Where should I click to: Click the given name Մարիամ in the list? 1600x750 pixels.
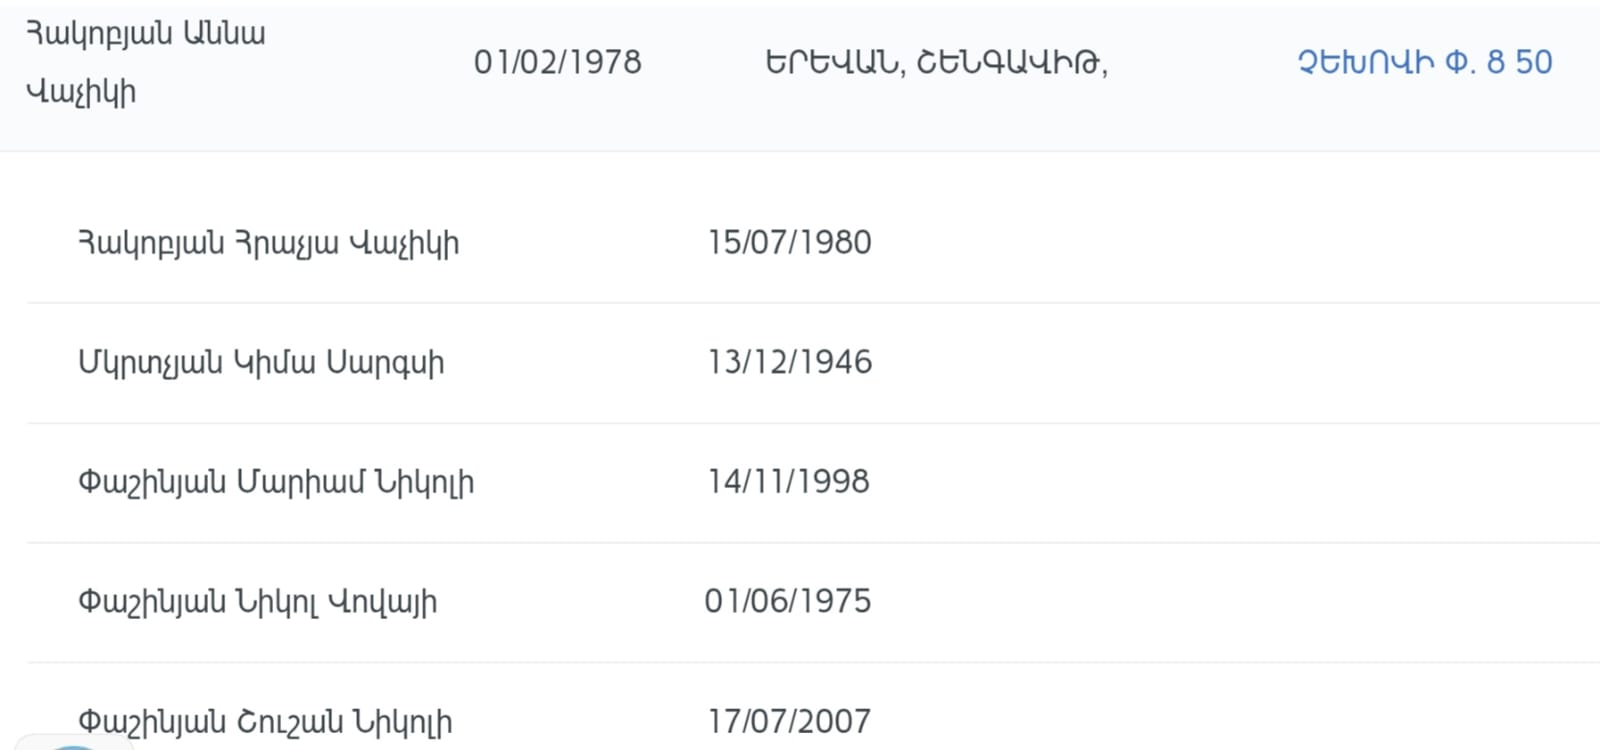coord(300,482)
